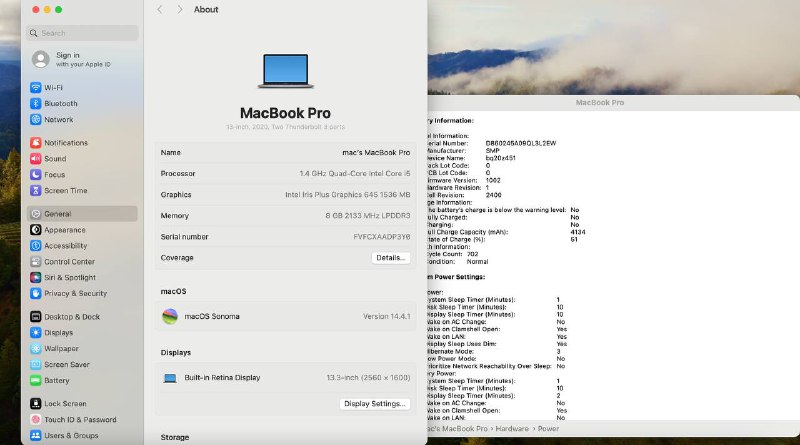Open Notifications icon in sidebar
Screen dimensions: 800x445
click(x=36, y=143)
